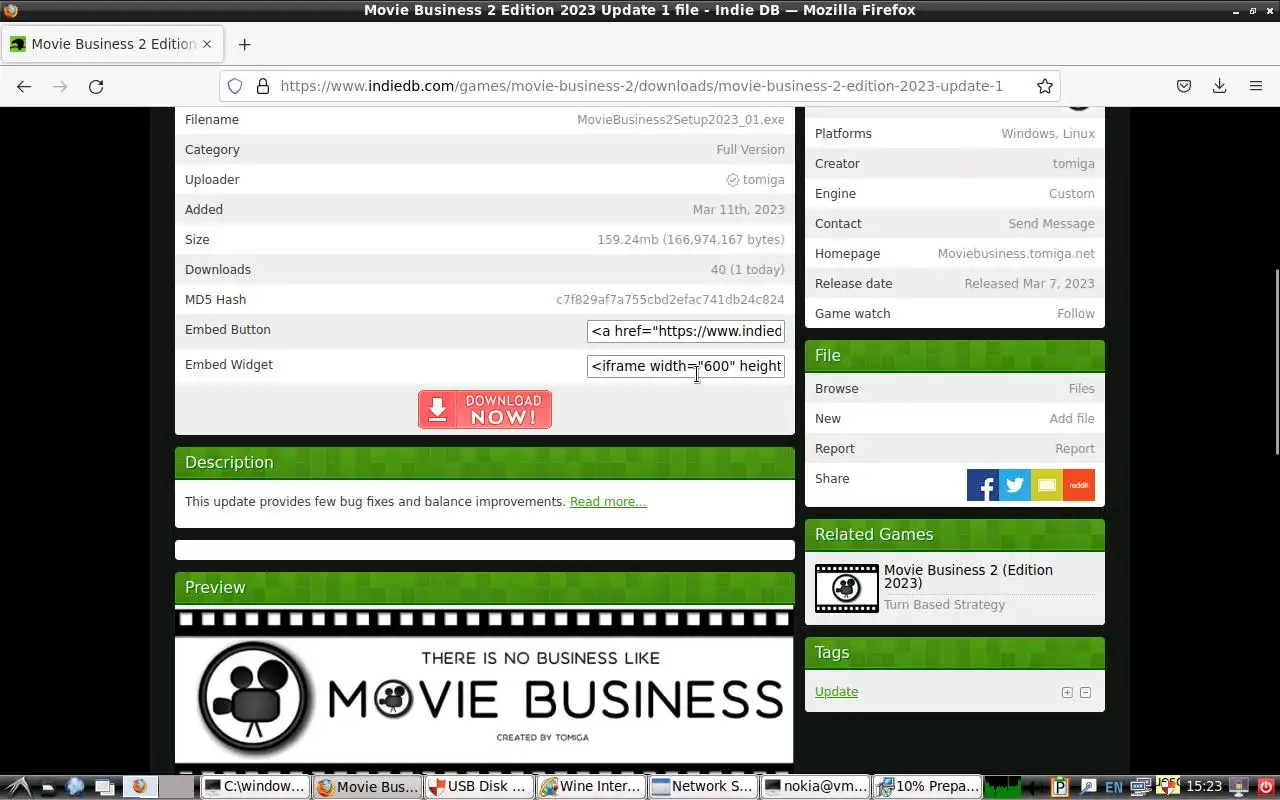This screenshot has height=800, width=1280.
Task: Open uploader tomiga profile link
Action: 763,180
